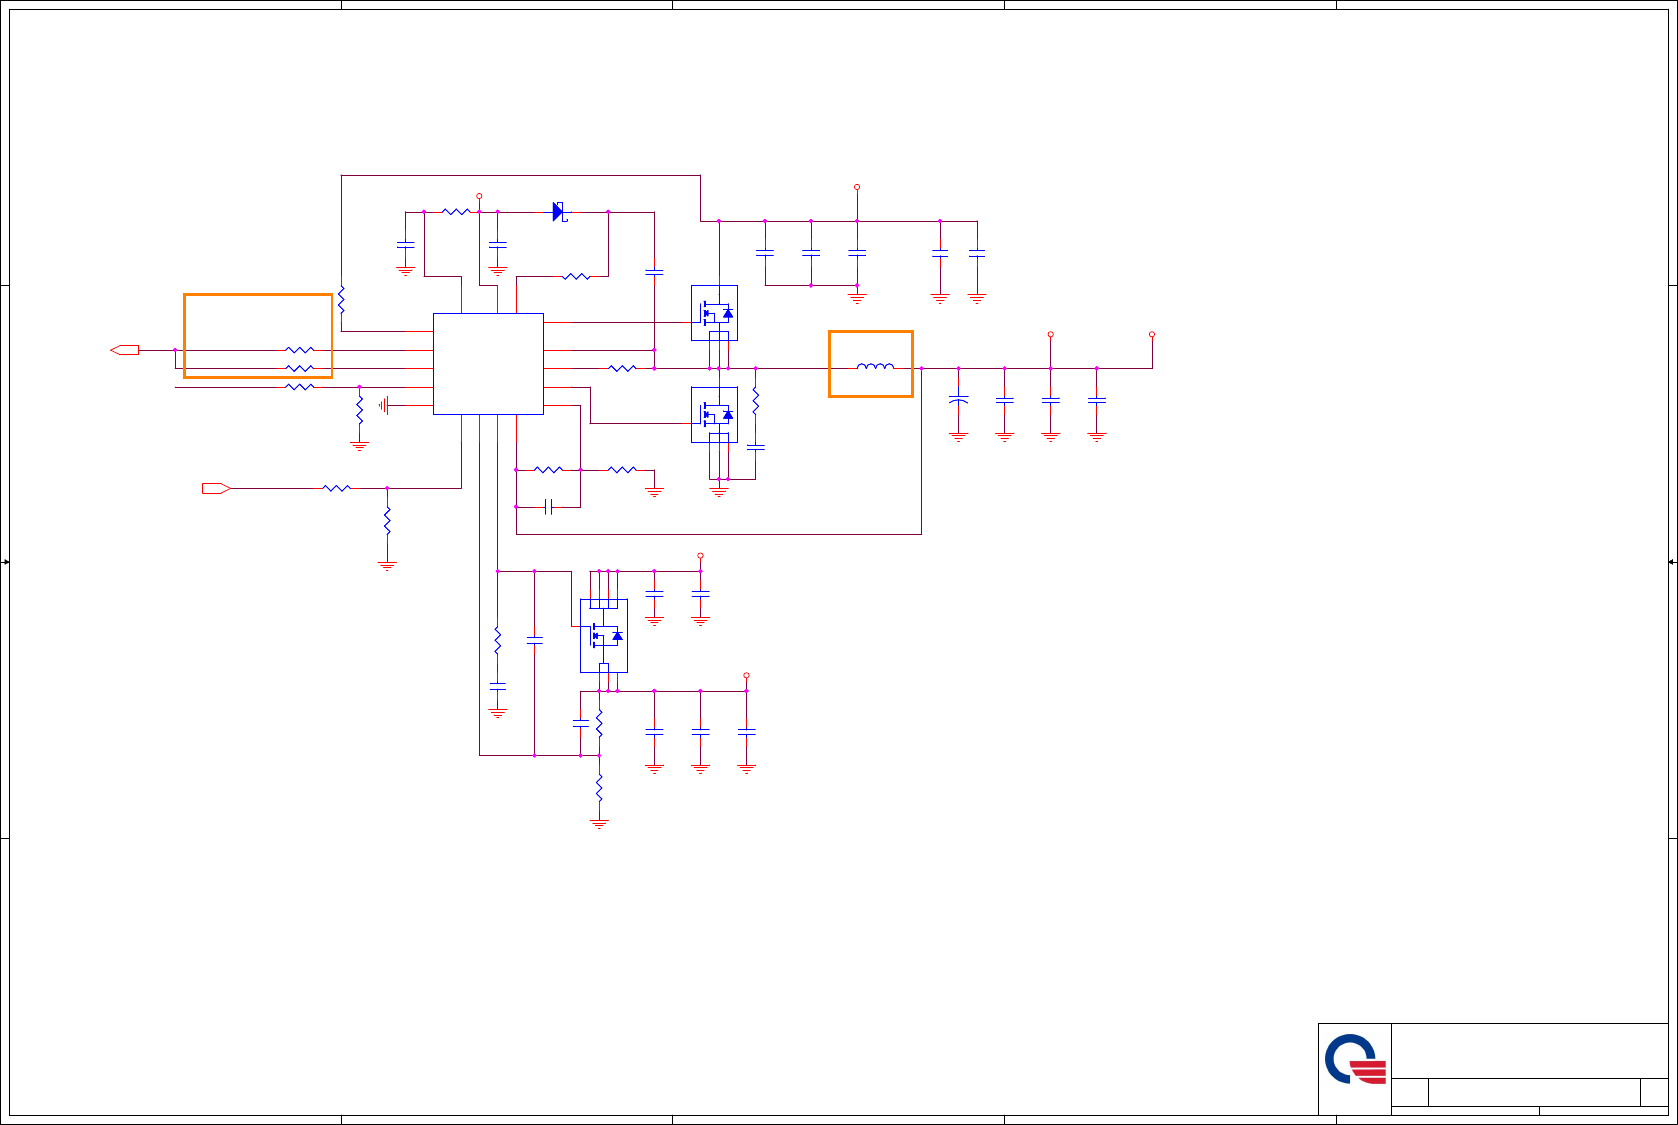Select the inductor symbol on output line

[x=875, y=367]
